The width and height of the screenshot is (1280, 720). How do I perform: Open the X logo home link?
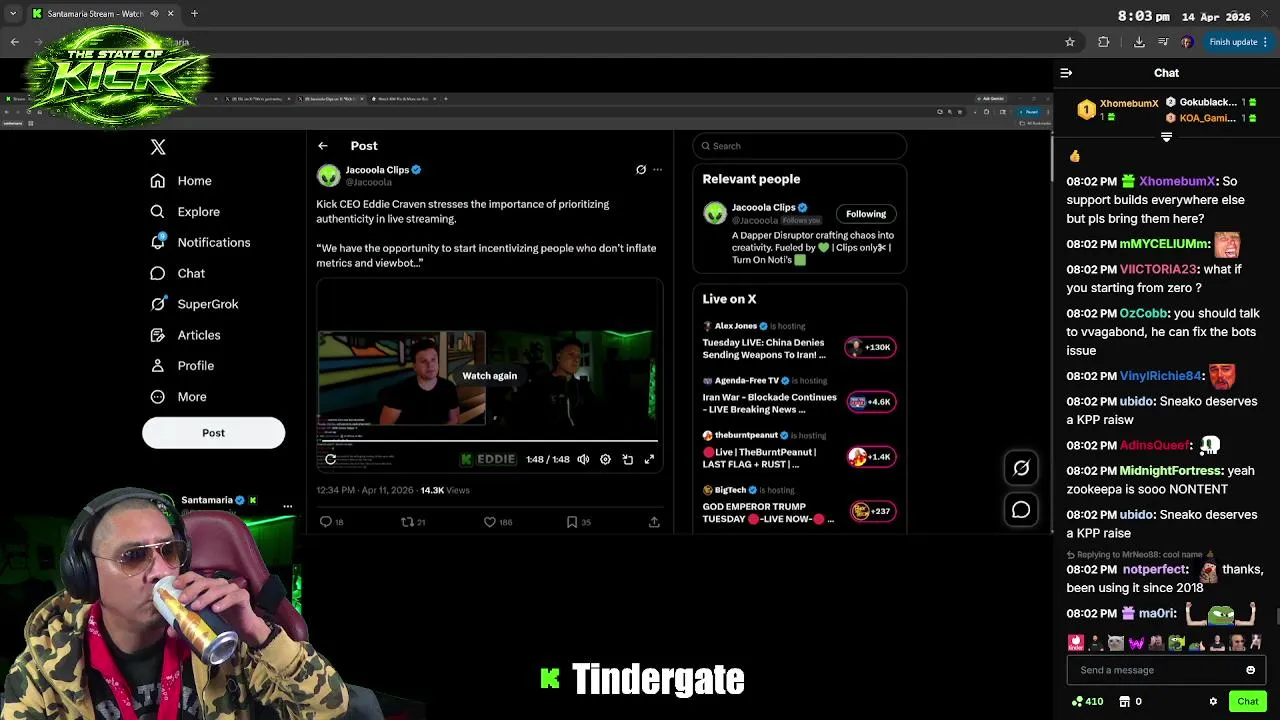pos(158,147)
